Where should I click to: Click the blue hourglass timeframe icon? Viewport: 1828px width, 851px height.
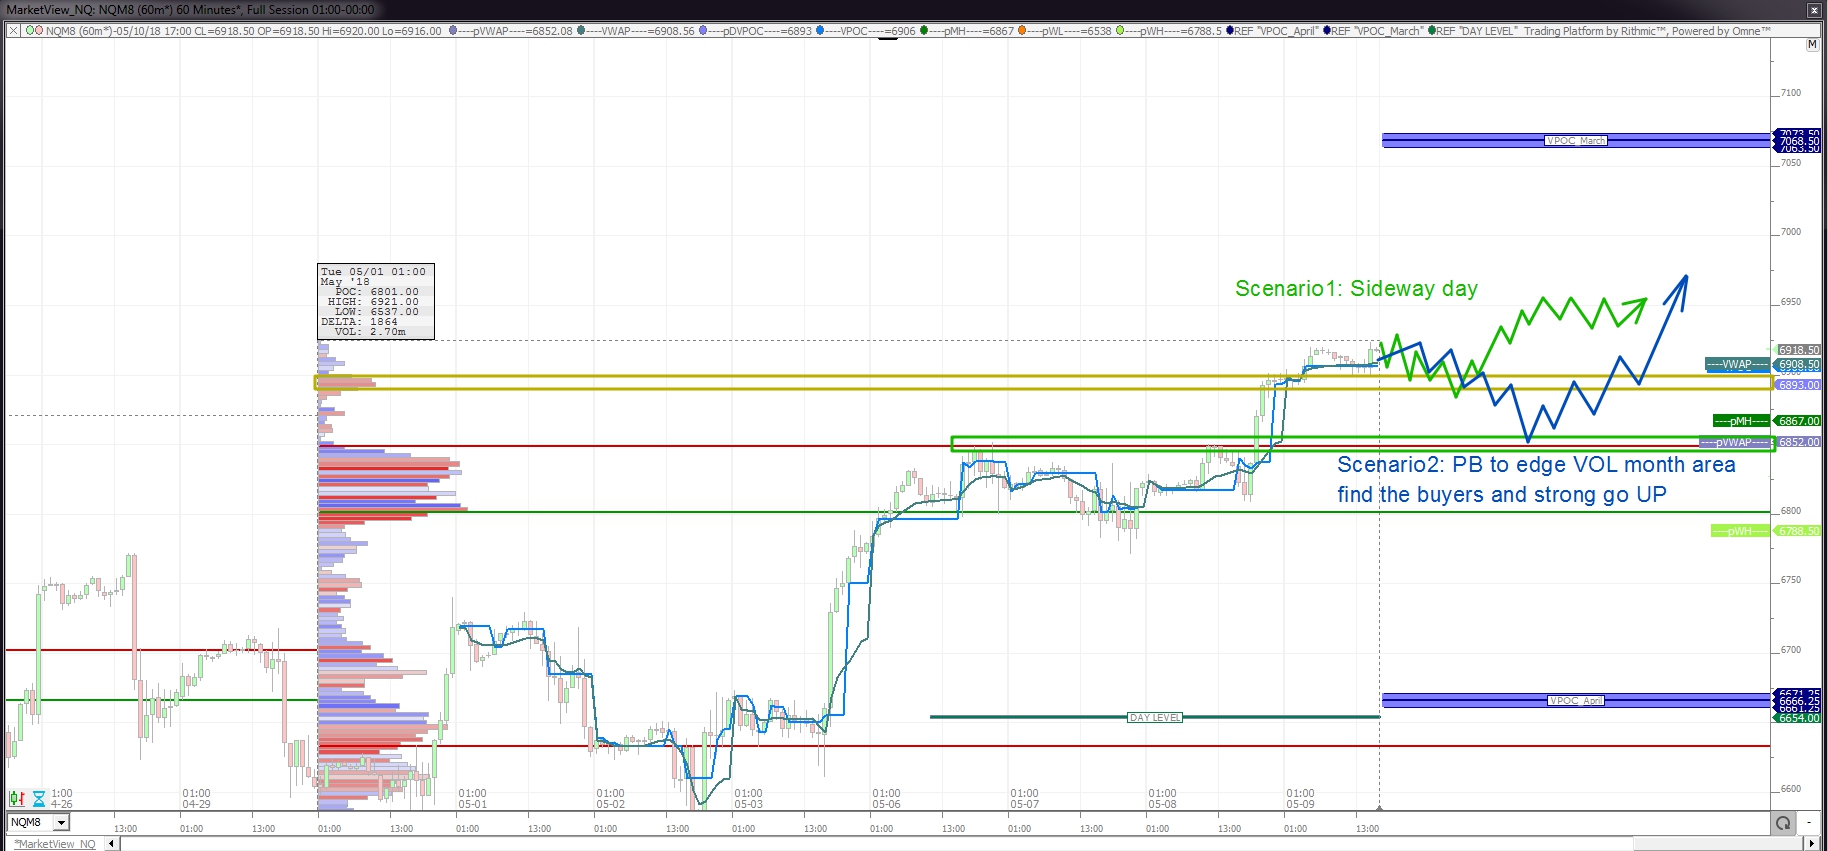click(x=39, y=799)
